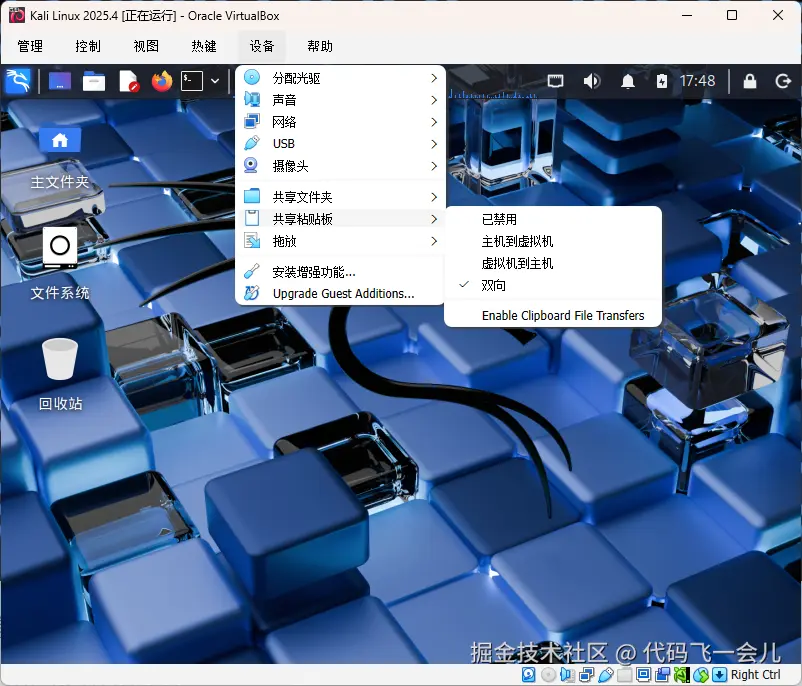The image size is (802, 686).
Task: Open the 控制 menu
Action: [88, 46]
